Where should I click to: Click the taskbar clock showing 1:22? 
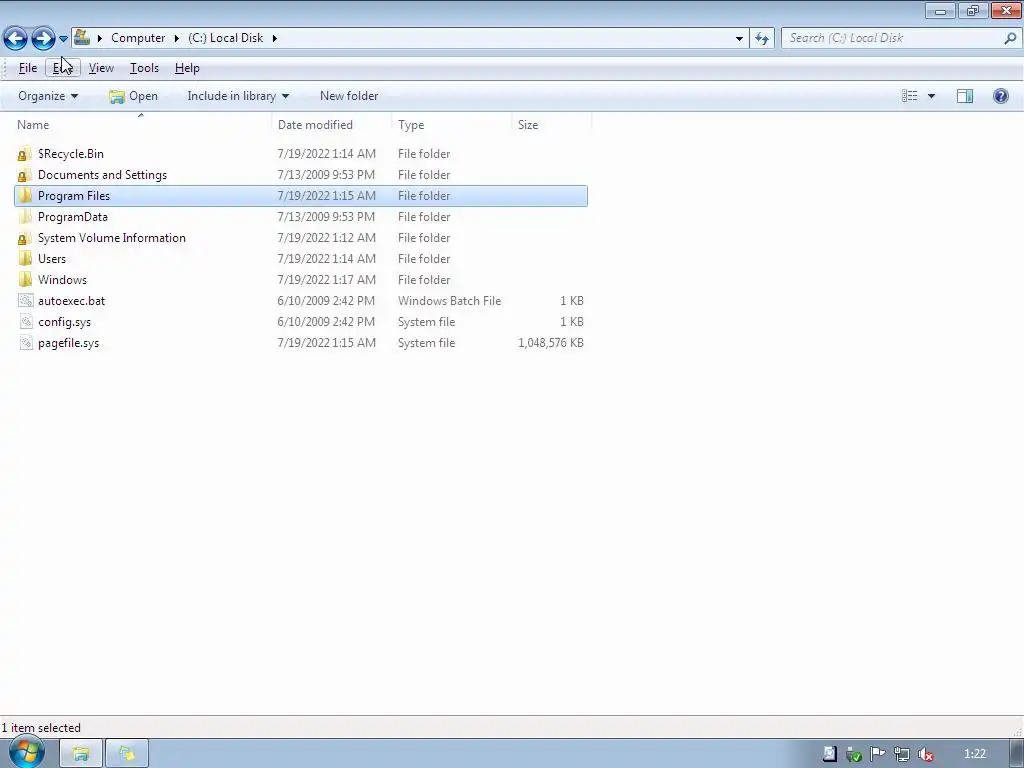click(x=974, y=754)
